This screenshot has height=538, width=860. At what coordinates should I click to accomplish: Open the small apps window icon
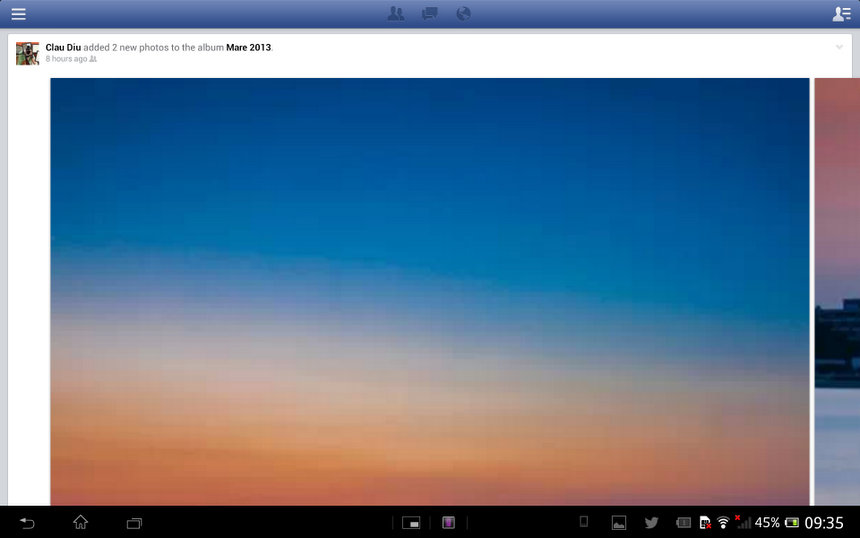(x=411, y=523)
